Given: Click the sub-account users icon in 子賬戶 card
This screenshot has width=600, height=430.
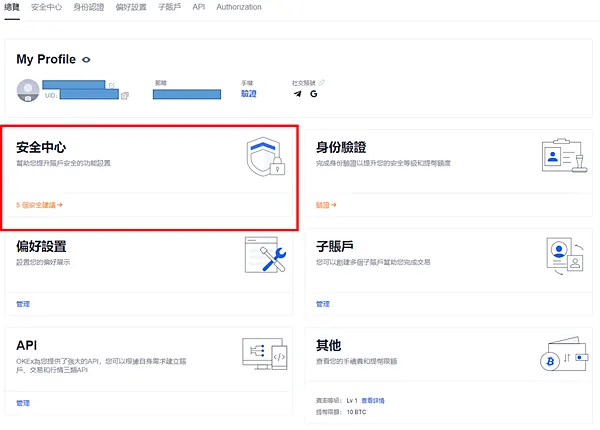Looking at the screenshot, I should (x=565, y=256).
